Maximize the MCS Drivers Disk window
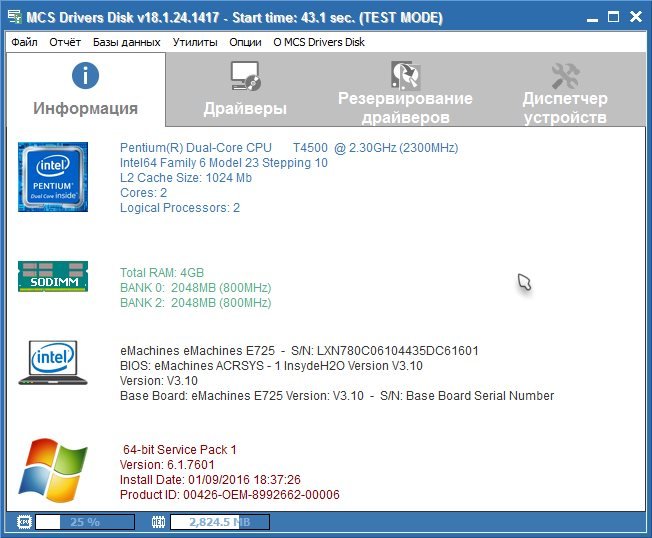This screenshot has height=538, width=652. (x=613, y=17)
